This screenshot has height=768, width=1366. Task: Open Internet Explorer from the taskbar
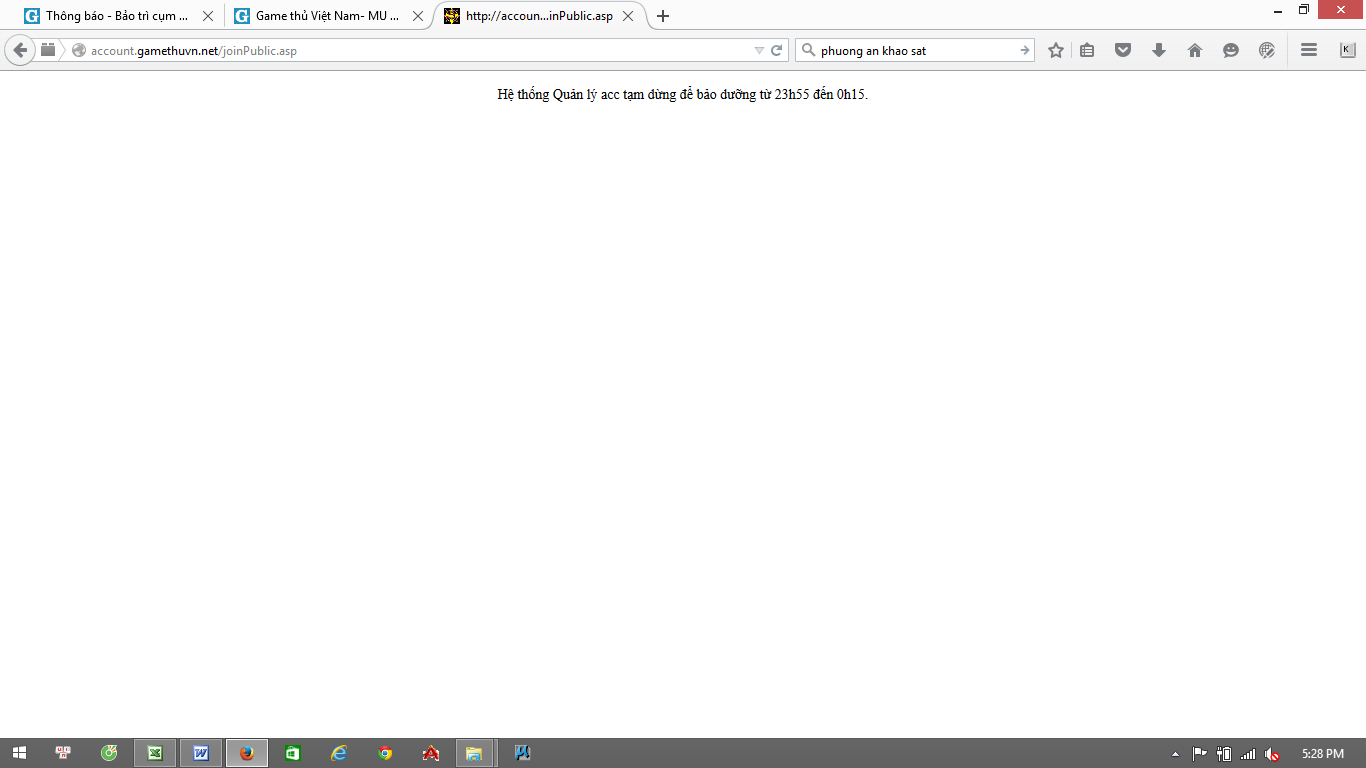coord(339,753)
